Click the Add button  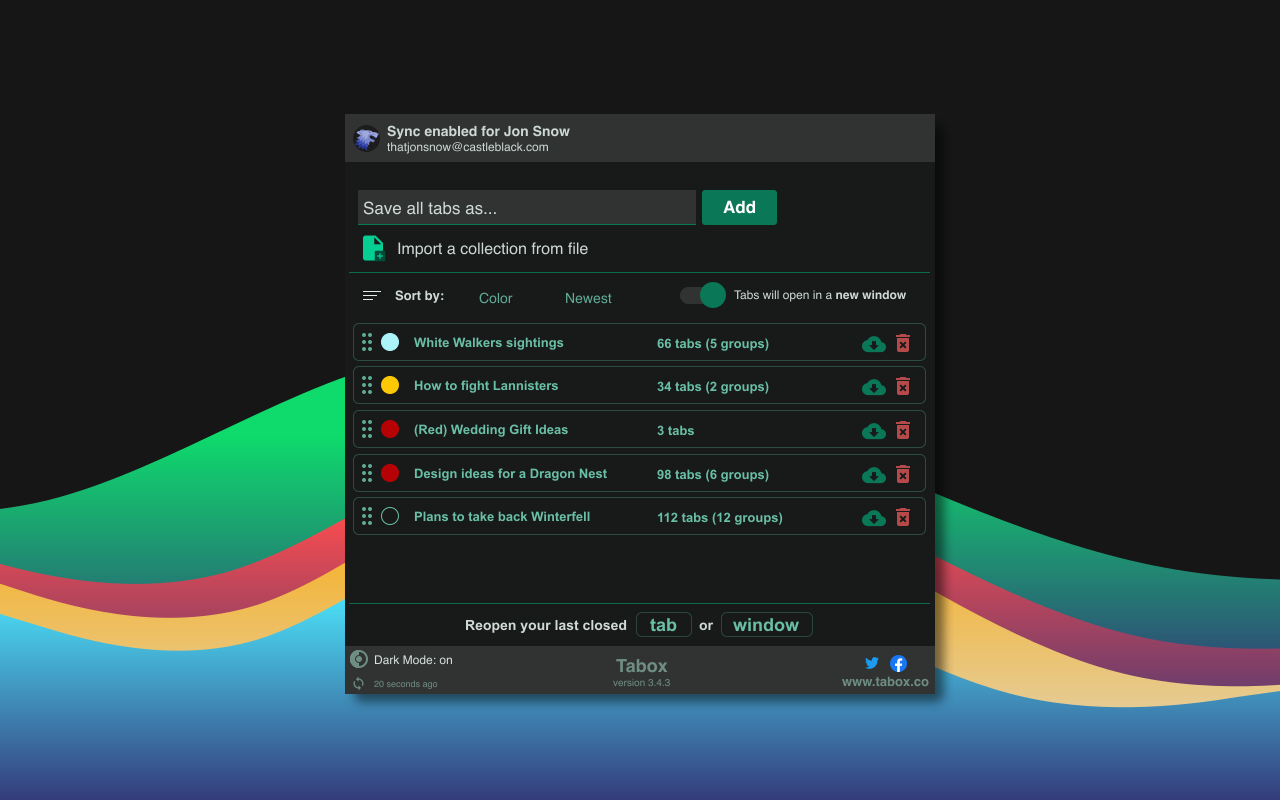tap(739, 207)
